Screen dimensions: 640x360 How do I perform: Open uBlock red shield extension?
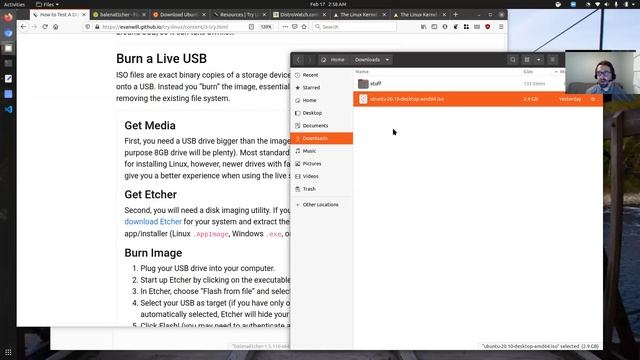(x=487, y=27)
